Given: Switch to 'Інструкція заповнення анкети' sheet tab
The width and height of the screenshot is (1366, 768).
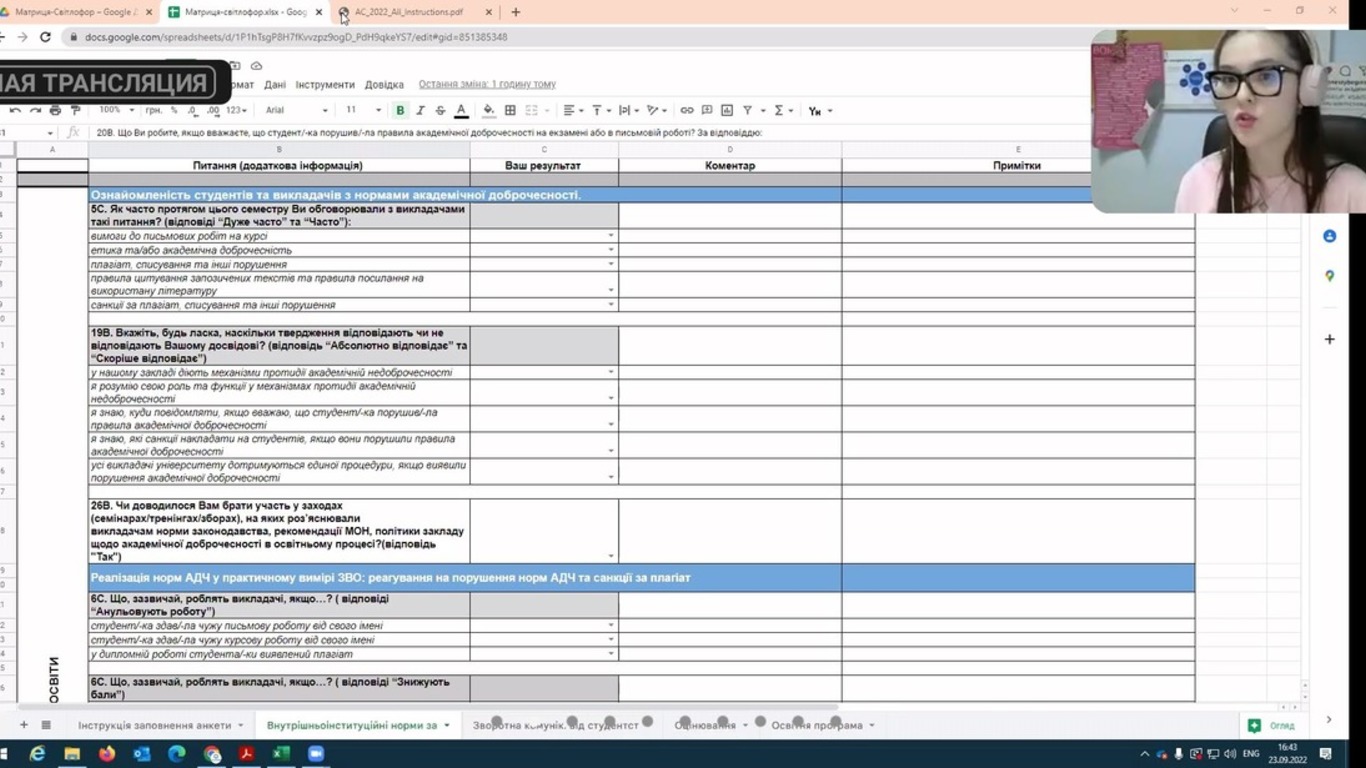Looking at the screenshot, I should (x=154, y=725).
